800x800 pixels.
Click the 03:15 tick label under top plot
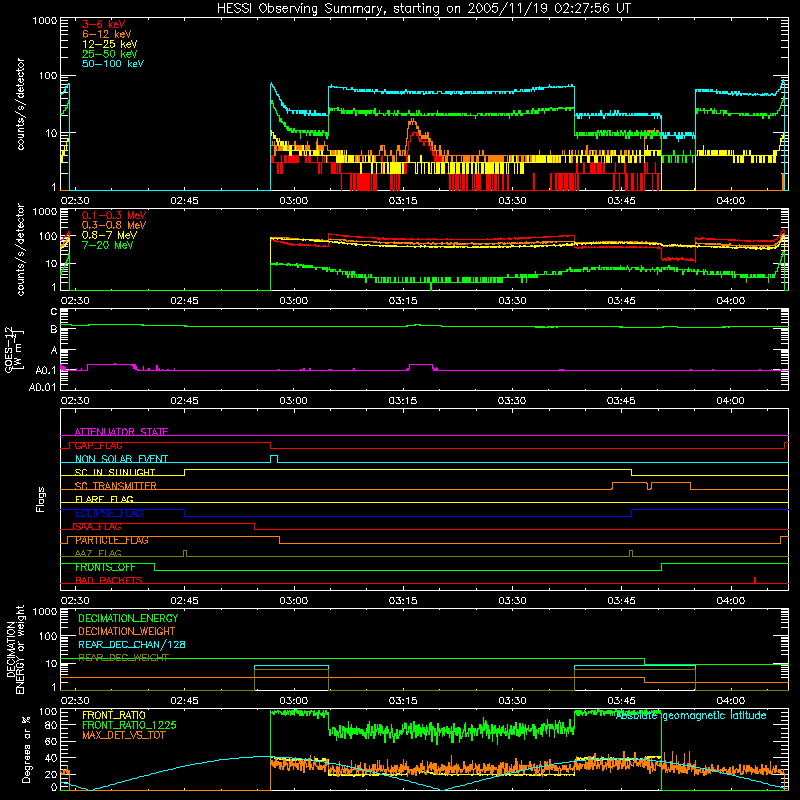[403, 201]
